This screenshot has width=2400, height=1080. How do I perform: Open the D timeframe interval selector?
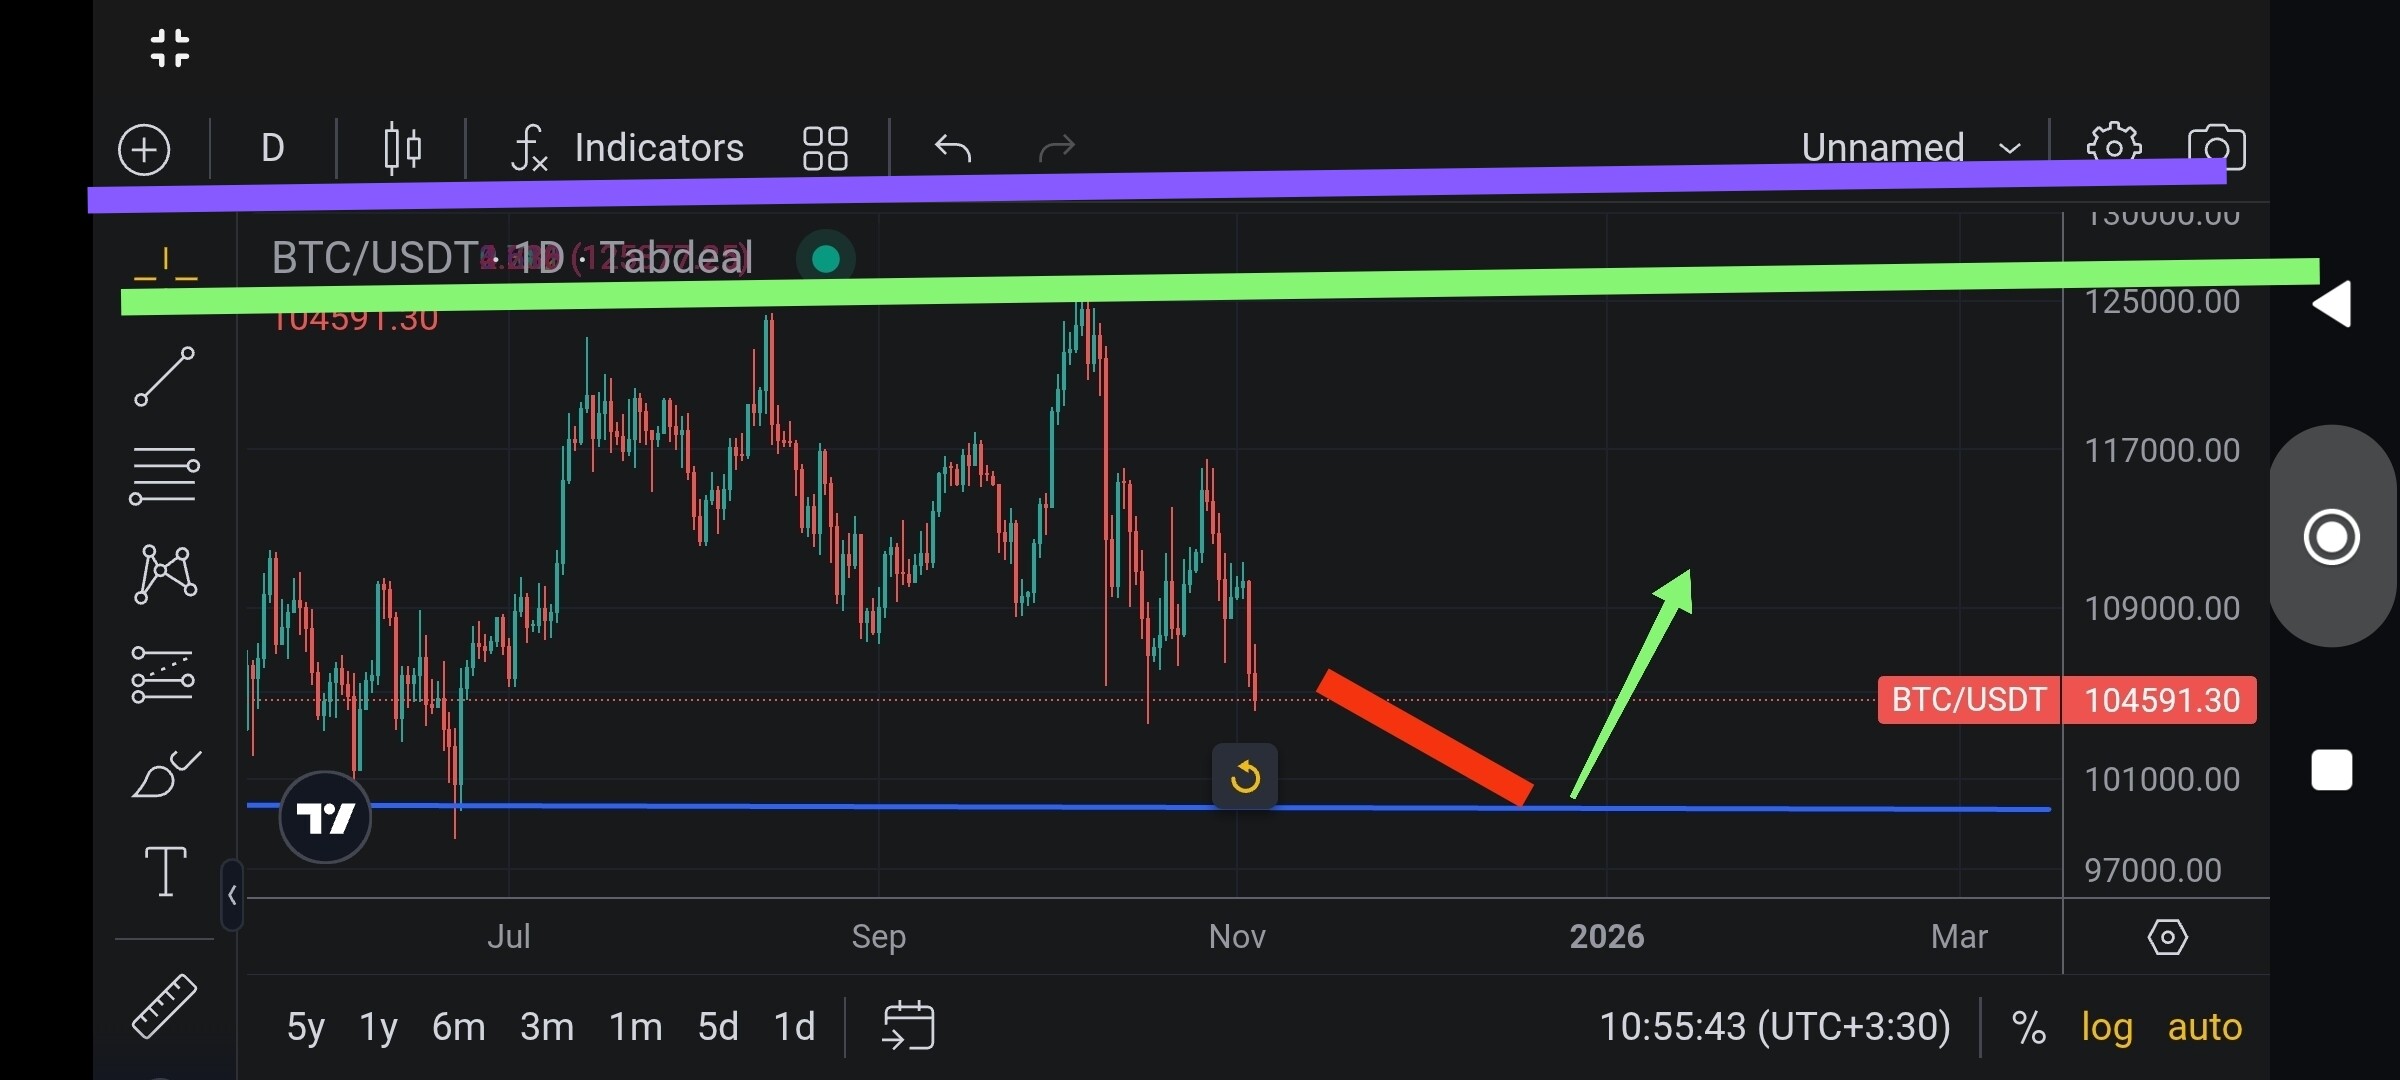click(273, 148)
